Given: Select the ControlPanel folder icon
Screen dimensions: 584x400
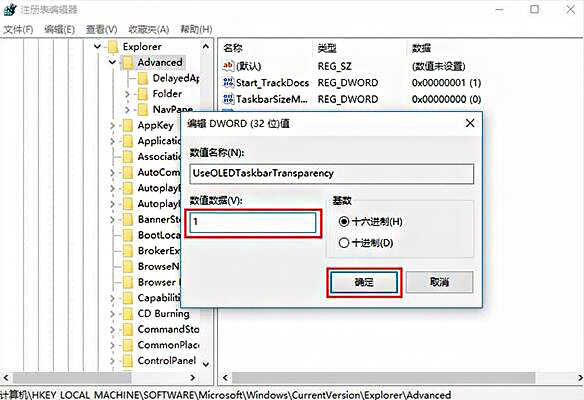Looking at the screenshot, I should (x=128, y=361).
